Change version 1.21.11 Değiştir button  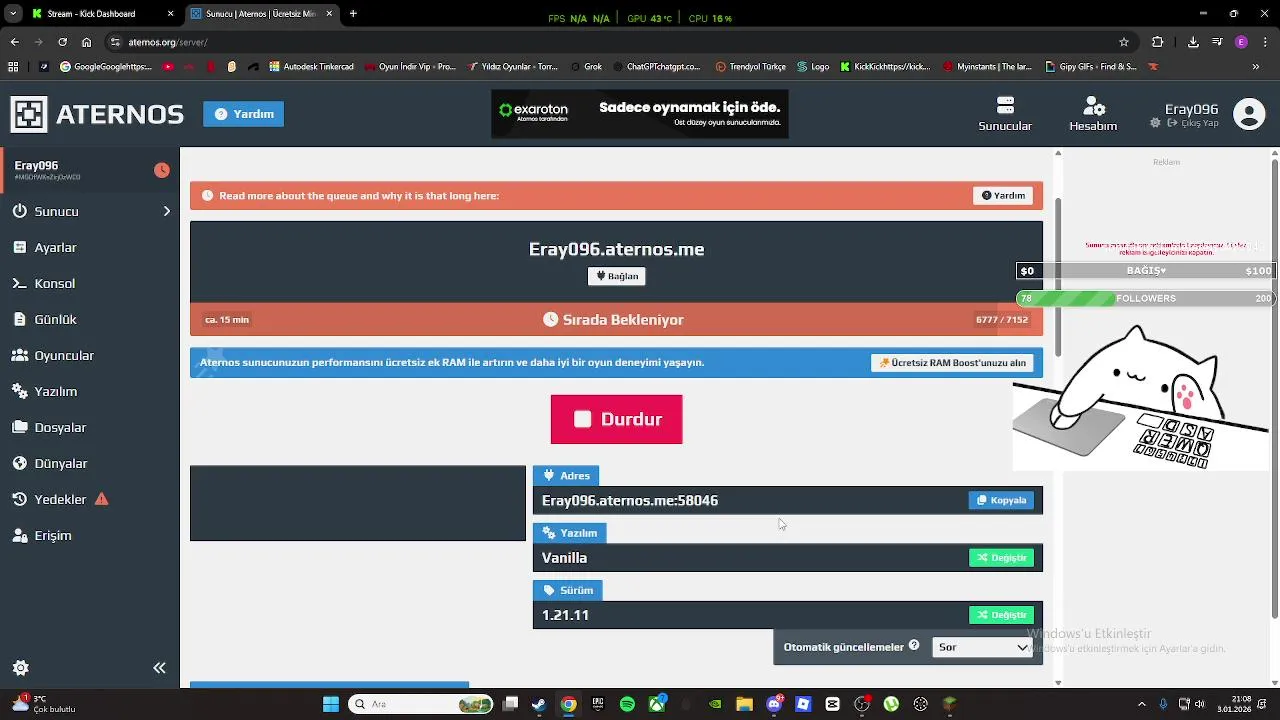(x=1001, y=615)
